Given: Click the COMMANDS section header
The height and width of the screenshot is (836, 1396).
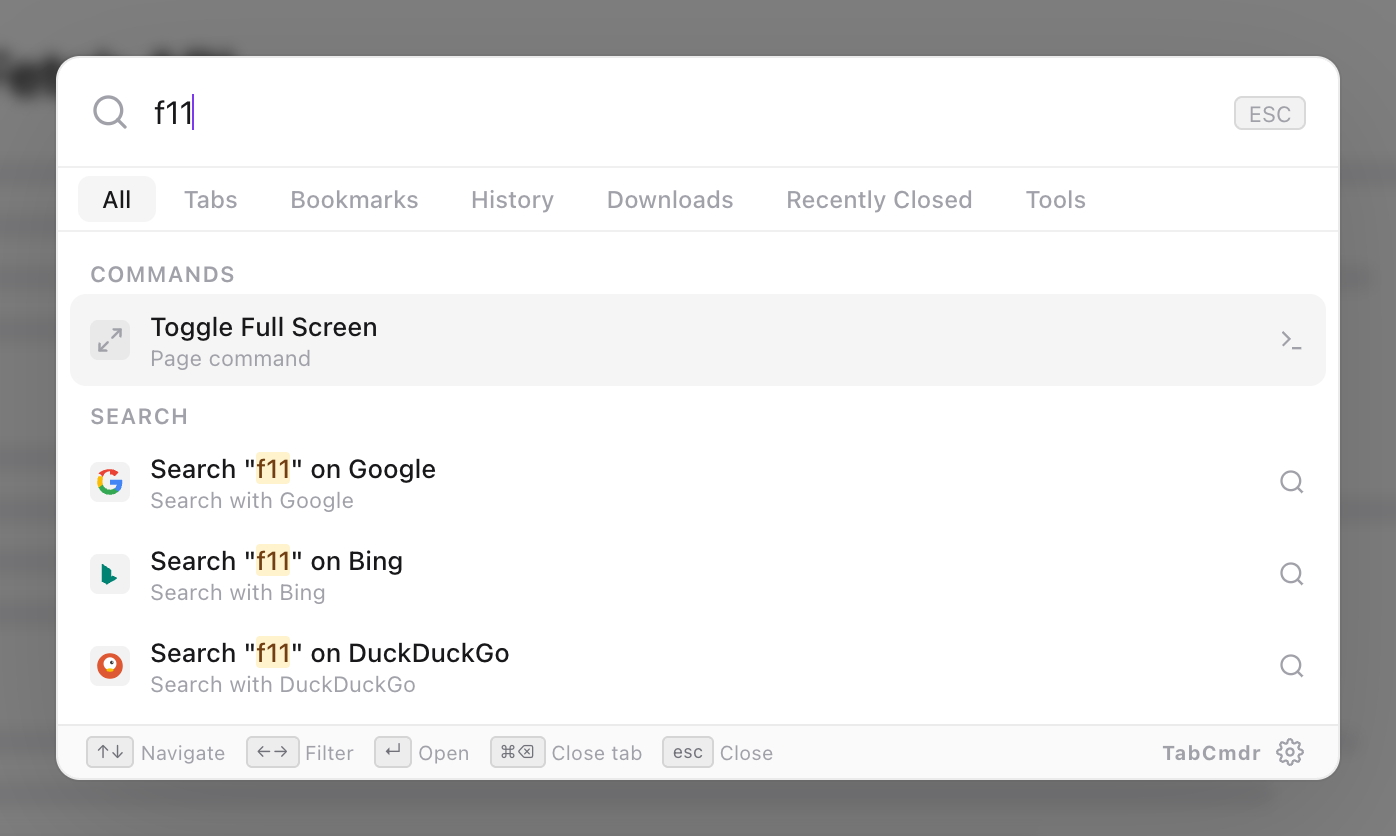Looking at the screenshot, I should click(x=163, y=274).
